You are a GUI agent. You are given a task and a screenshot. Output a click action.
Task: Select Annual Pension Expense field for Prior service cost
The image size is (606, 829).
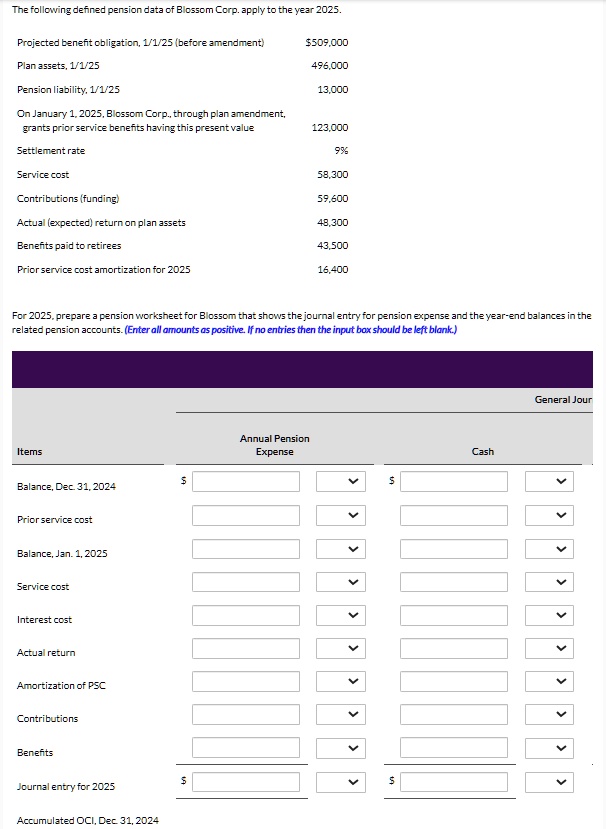click(x=246, y=515)
